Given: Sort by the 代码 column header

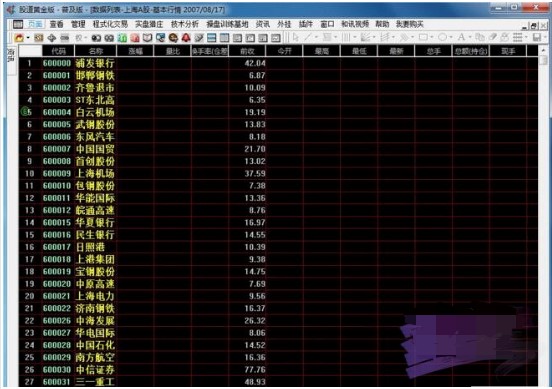Looking at the screenshot, I should [x=58, y=51].
